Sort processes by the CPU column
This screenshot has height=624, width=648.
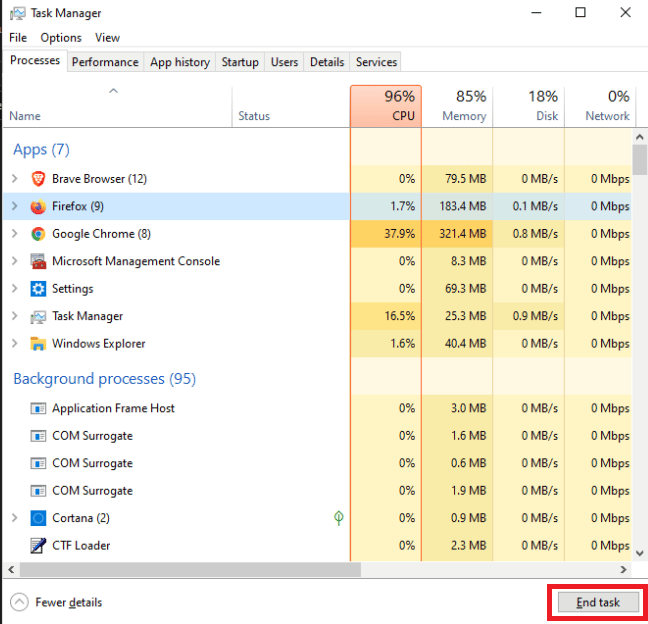pyautogui.click(x=386, y=107)
